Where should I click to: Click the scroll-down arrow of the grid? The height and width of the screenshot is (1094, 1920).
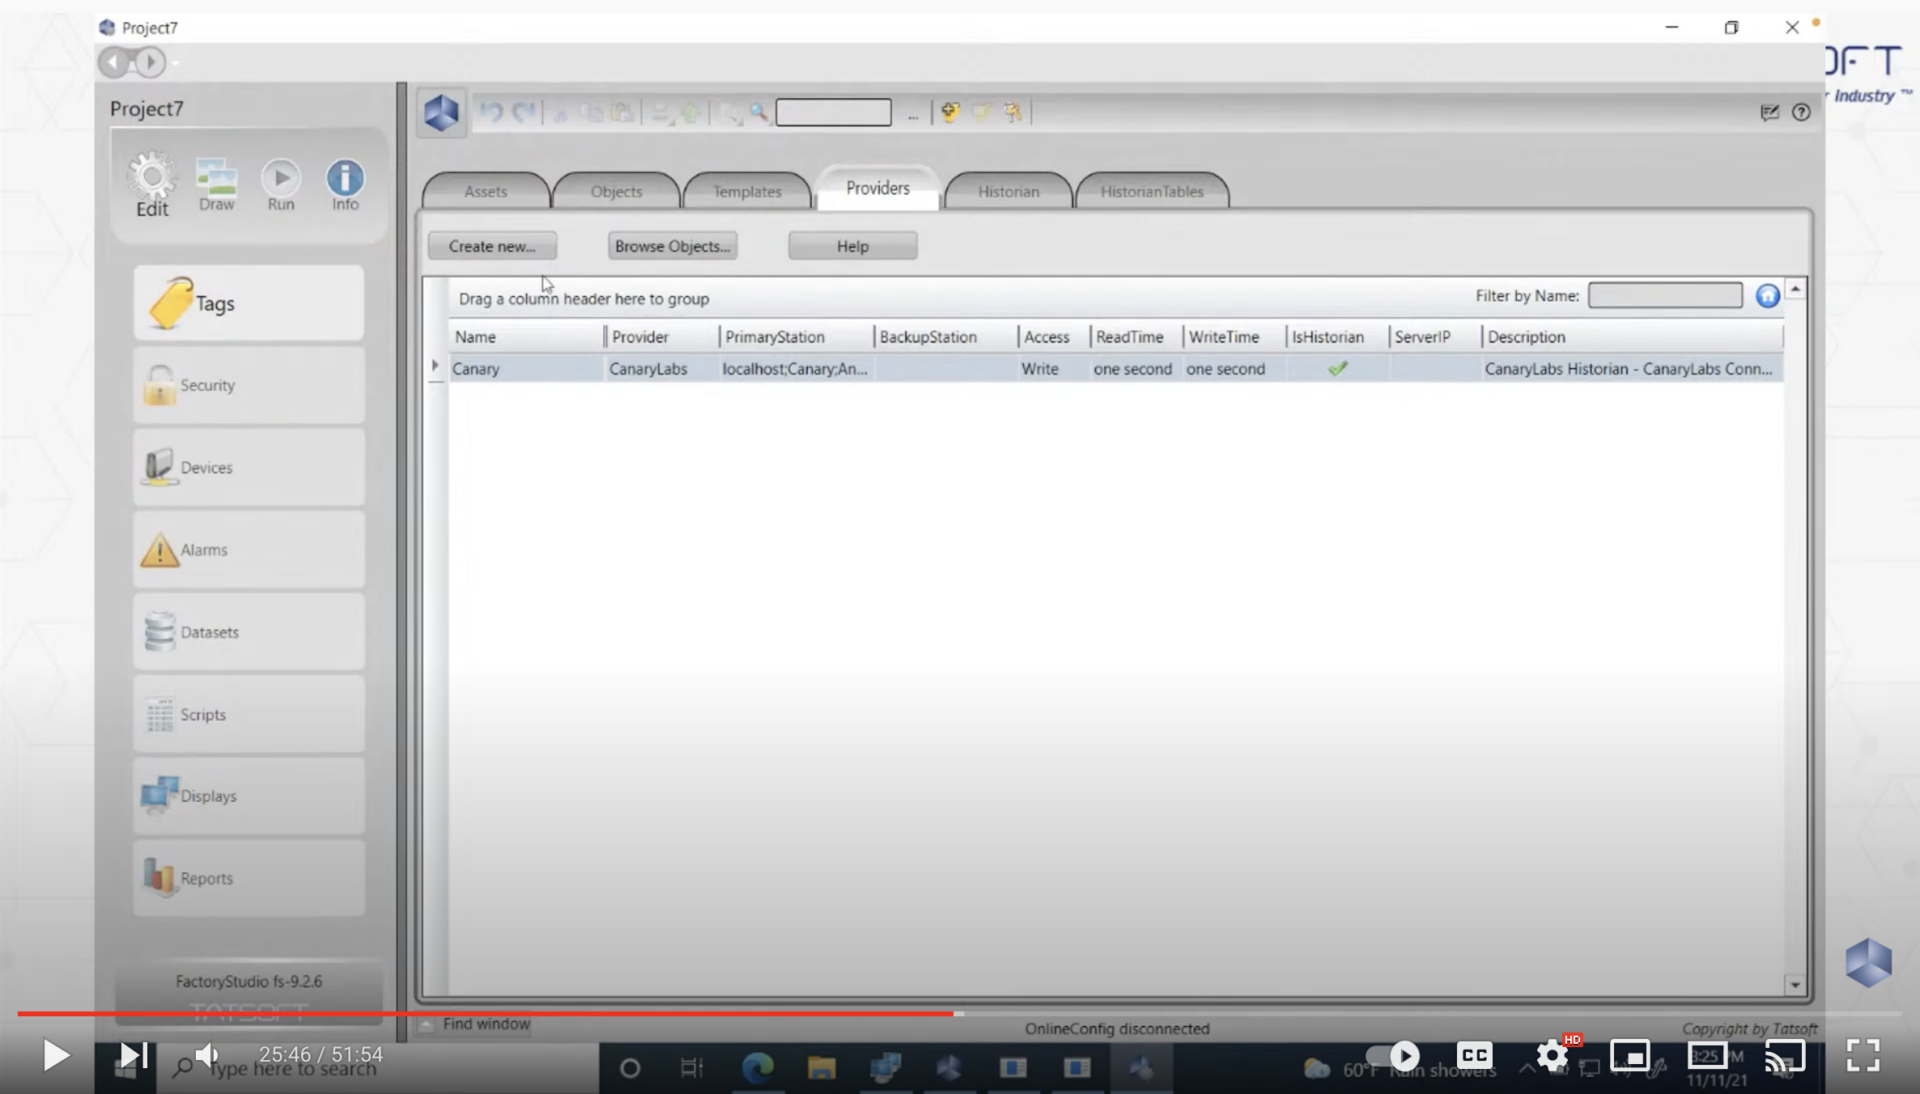point(1795,985)
